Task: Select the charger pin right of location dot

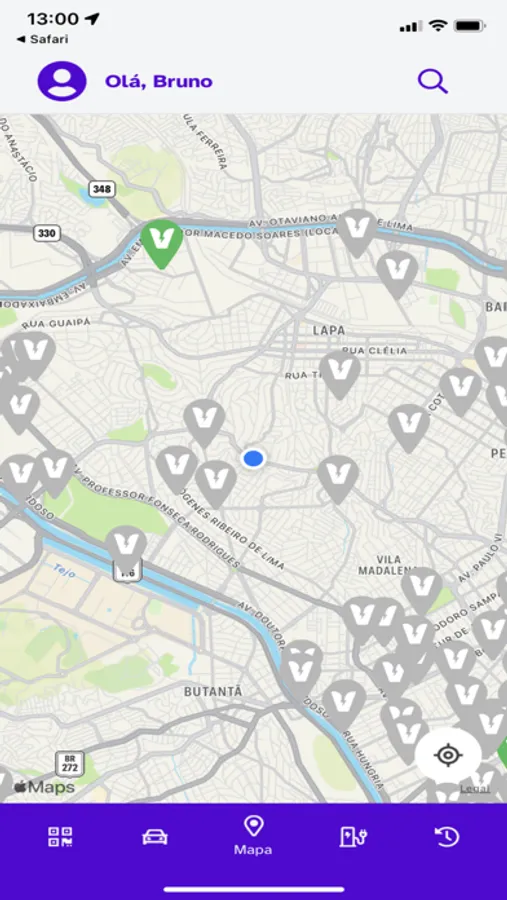Action: click(x=338, y=479)
